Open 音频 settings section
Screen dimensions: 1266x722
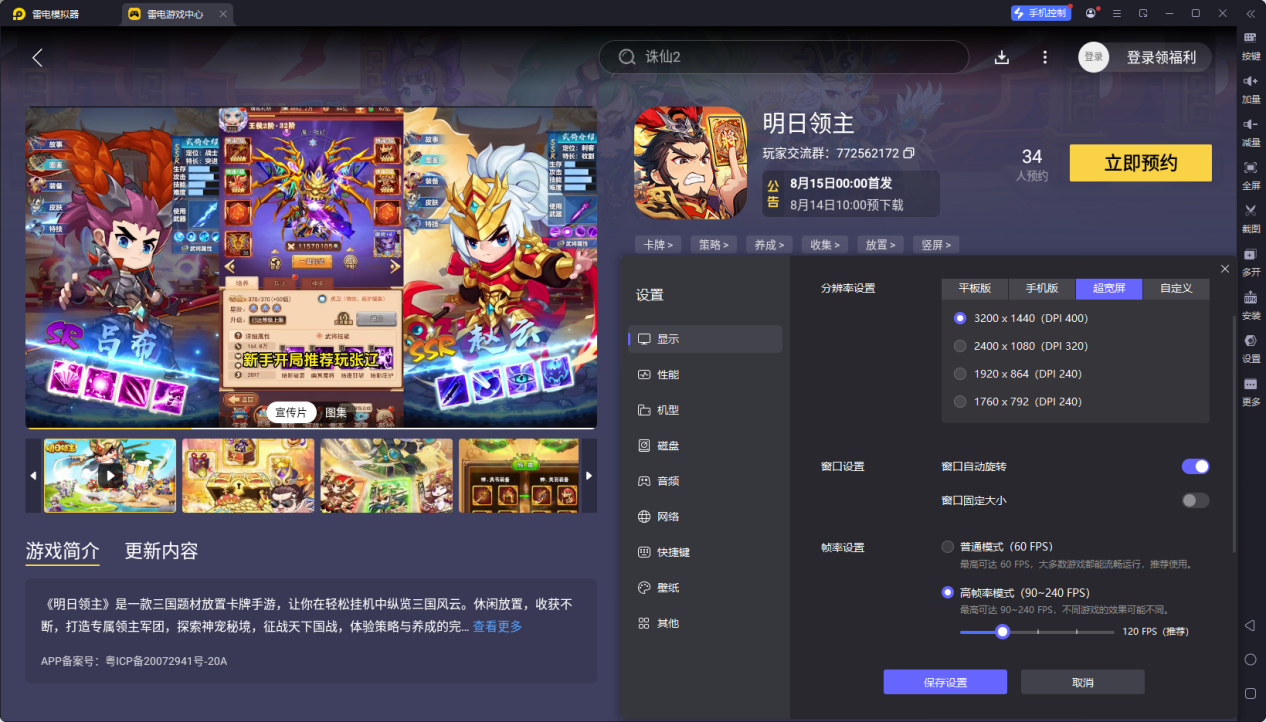click(704, 481)
